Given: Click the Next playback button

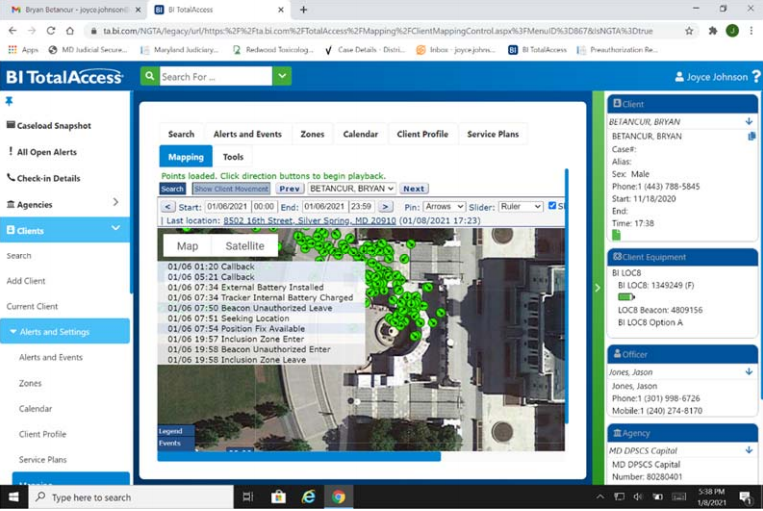Looking at the screenshot, I should 413,188.
